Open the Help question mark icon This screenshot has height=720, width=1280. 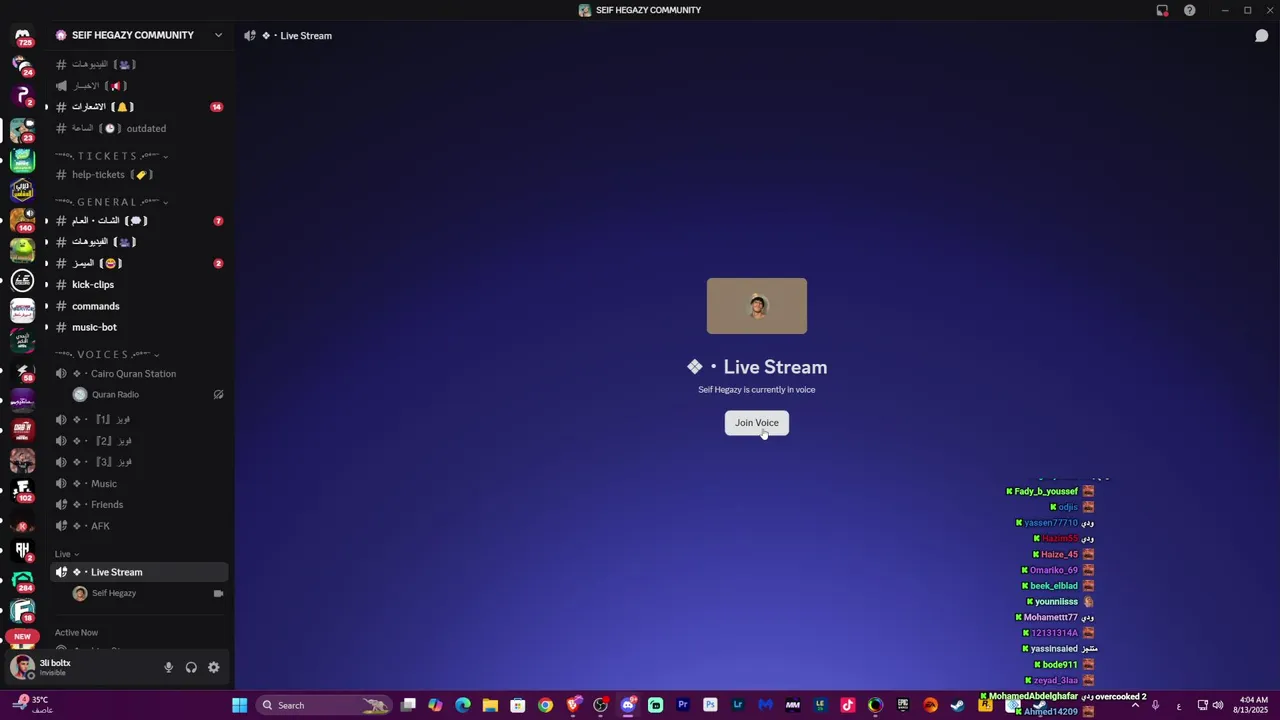tap(1190, 10)
